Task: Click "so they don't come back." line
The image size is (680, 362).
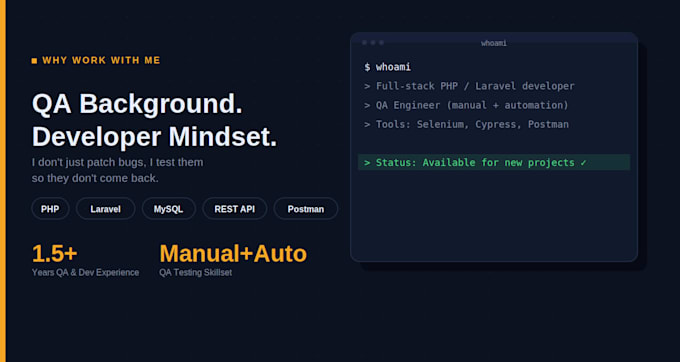Action: 95,178
